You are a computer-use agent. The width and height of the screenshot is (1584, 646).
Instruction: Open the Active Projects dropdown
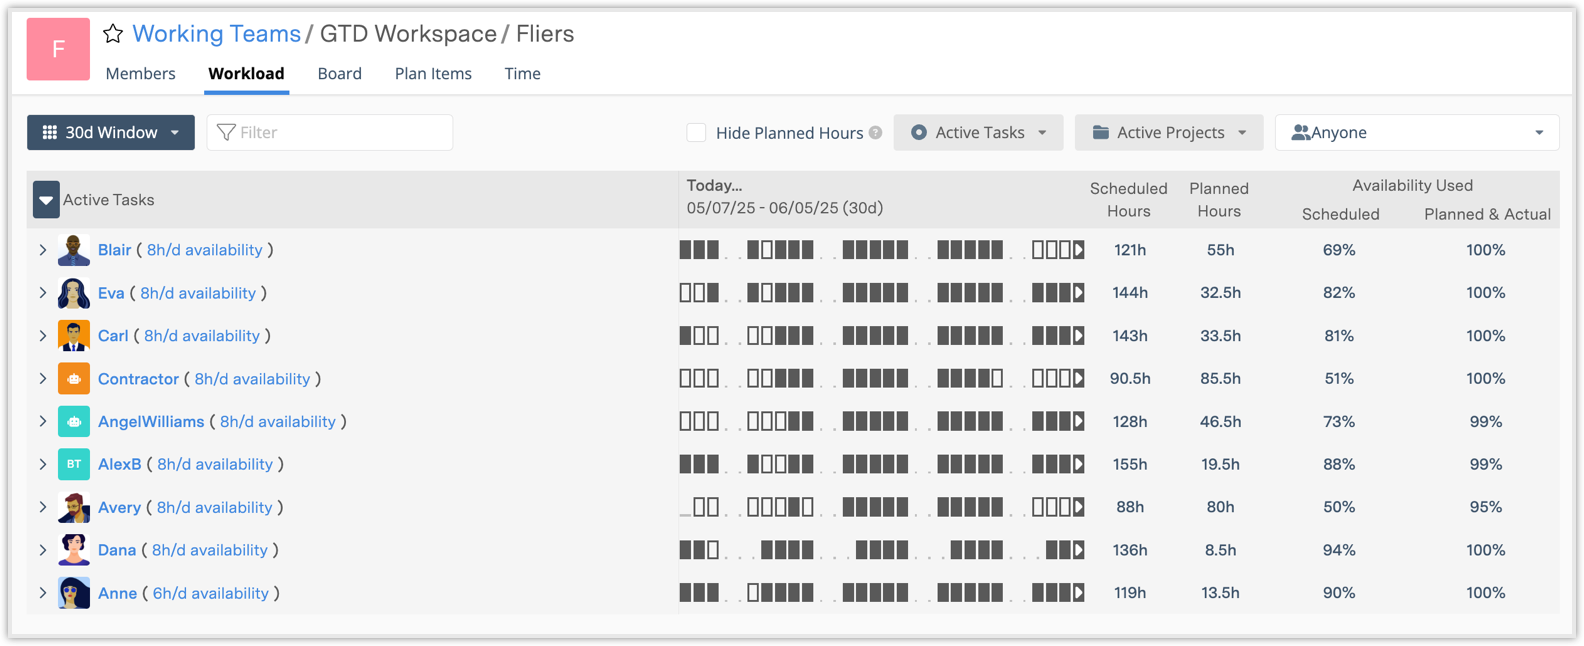(1169, 133)
